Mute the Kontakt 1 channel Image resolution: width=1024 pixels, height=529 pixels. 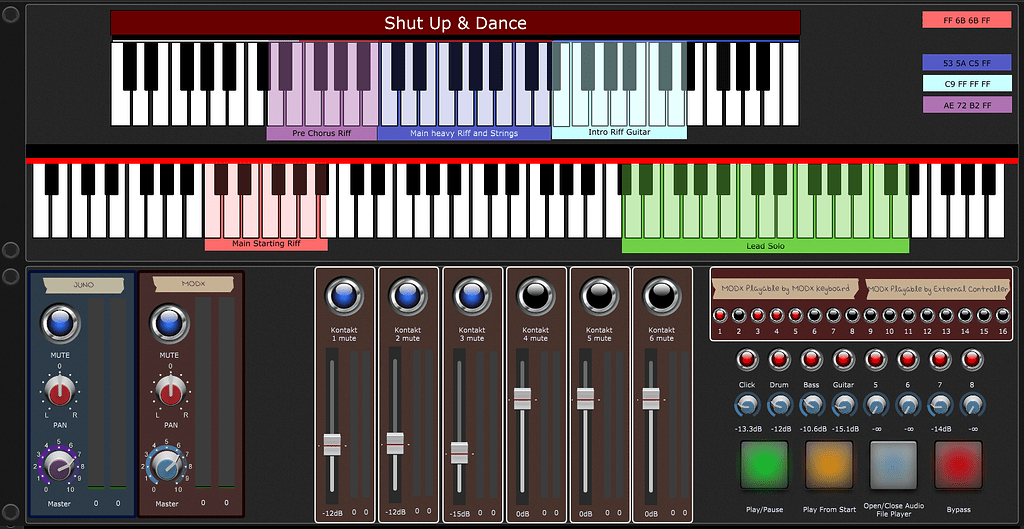(x=344, y=296)
